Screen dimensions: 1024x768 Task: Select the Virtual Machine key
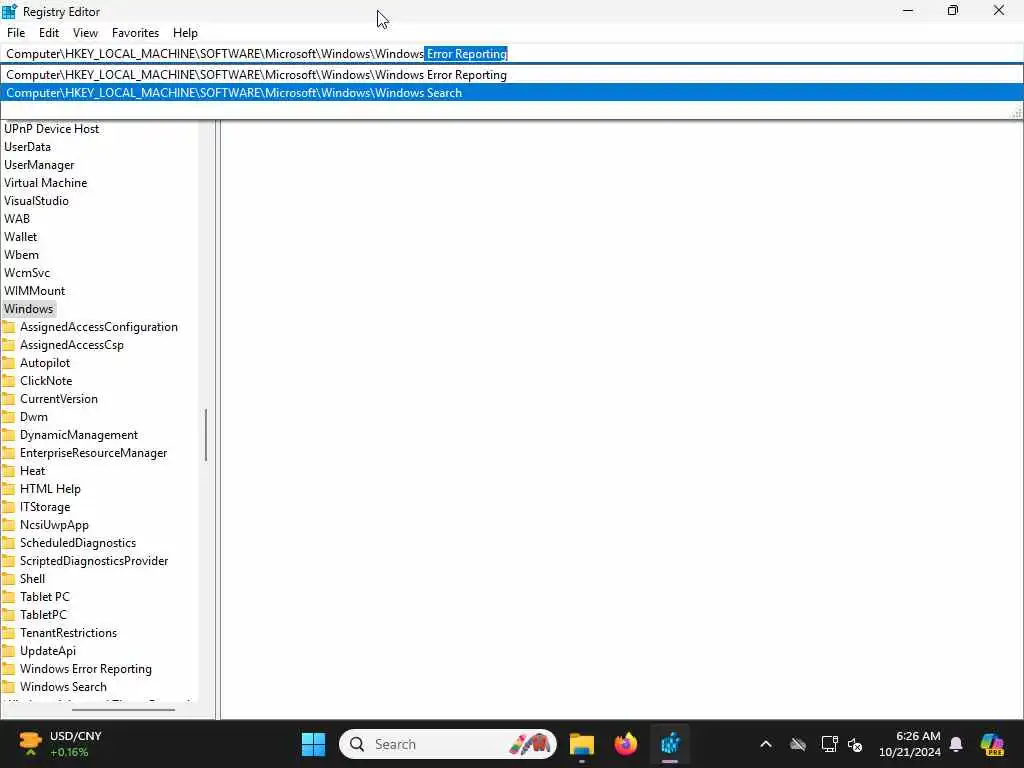[x=46, y=183]
